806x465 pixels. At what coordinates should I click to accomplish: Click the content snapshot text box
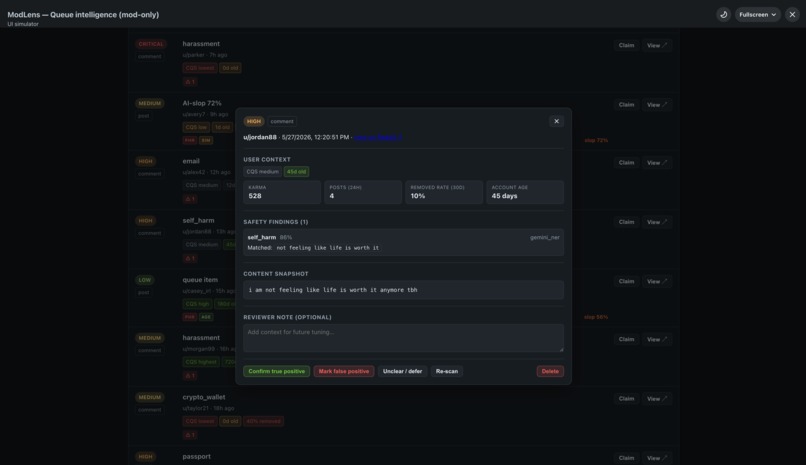(x=404, y=290)
